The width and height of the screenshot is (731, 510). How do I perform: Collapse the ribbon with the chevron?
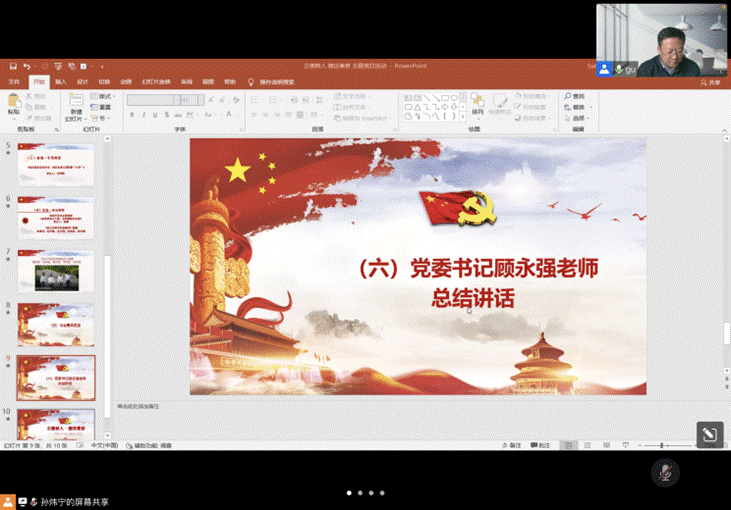[724, 130]
